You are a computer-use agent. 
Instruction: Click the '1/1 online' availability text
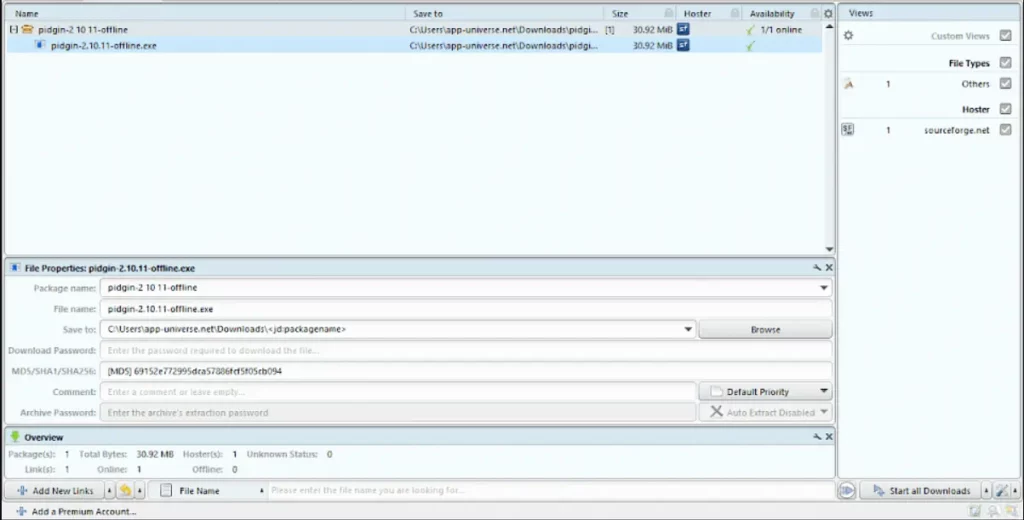(781, 29)
